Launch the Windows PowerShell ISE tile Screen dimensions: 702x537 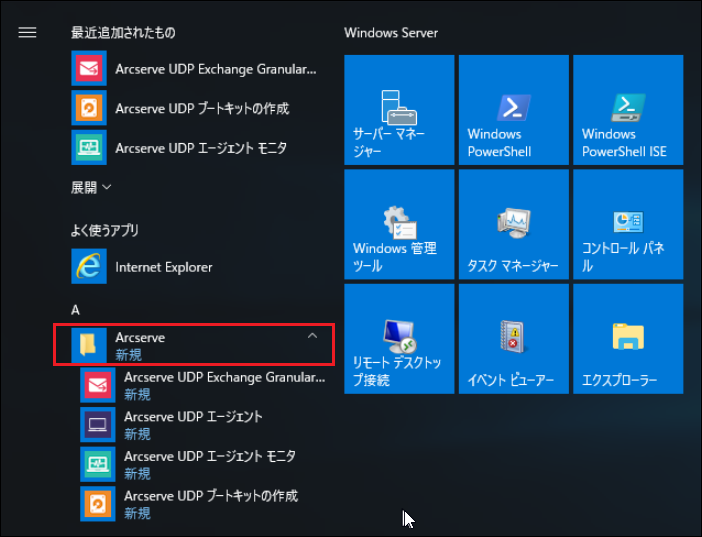(x=628, y=110)
